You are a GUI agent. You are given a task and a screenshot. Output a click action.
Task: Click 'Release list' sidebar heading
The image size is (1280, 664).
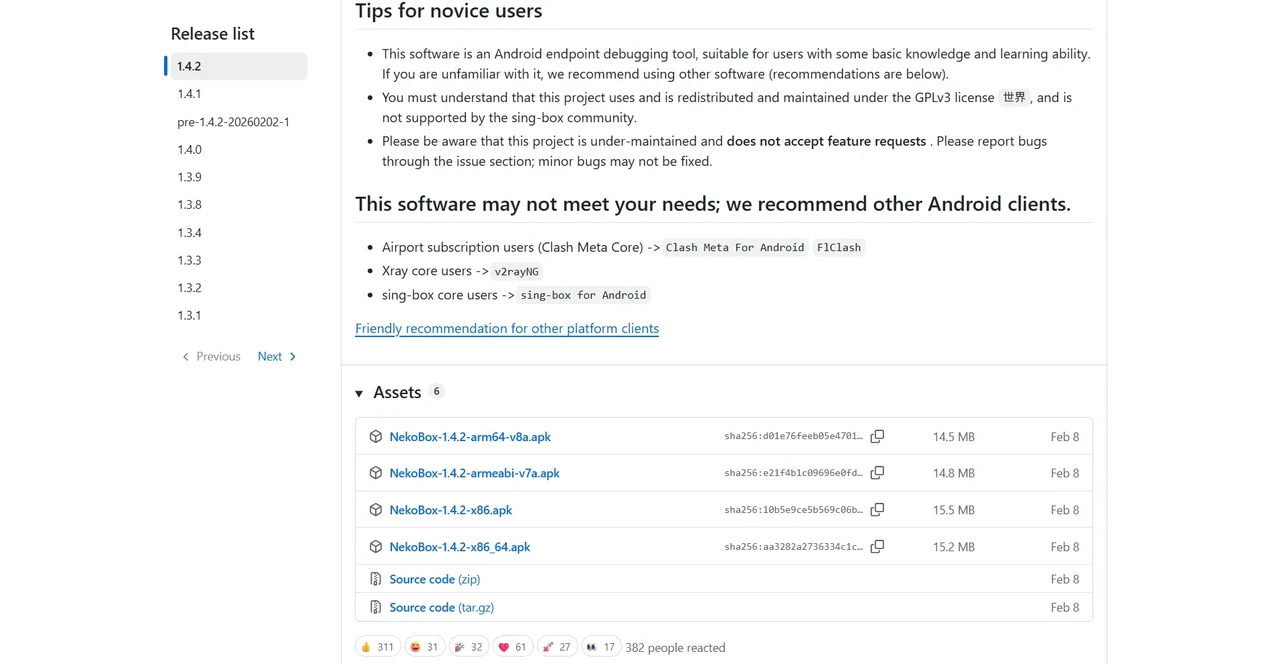[213, 34]
